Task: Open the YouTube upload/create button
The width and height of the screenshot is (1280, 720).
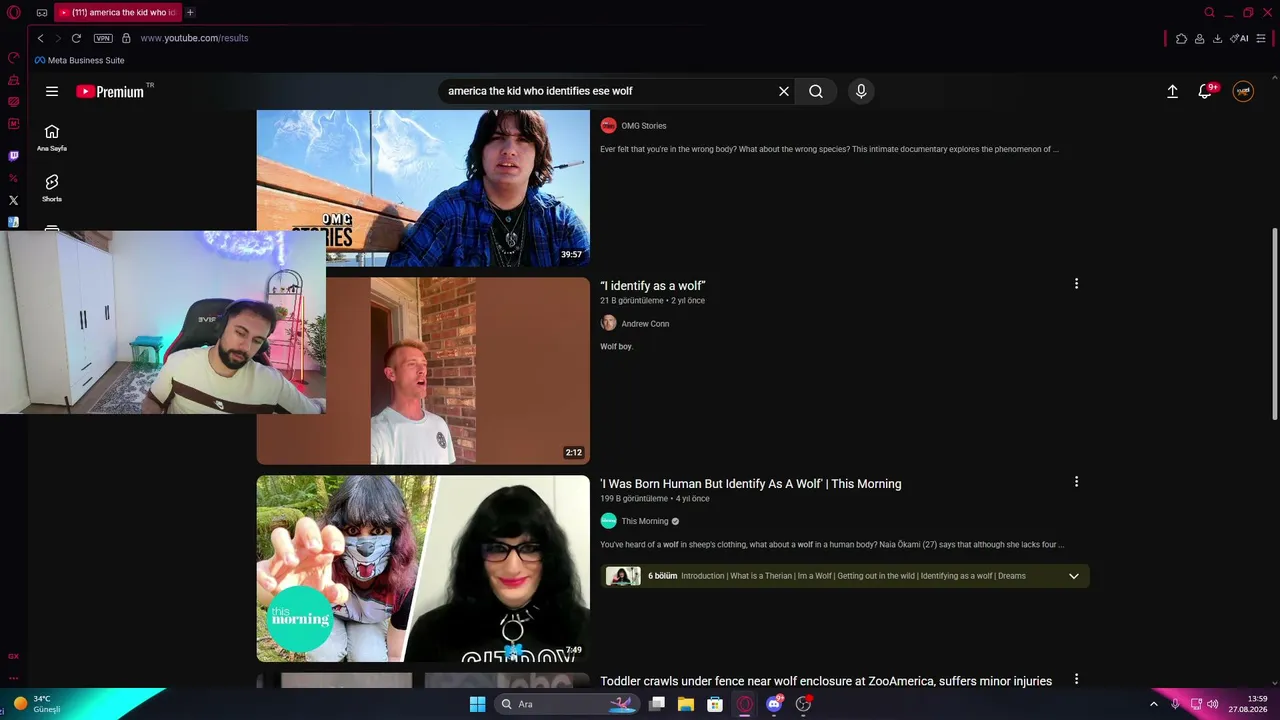Action: click(1173, 91)
